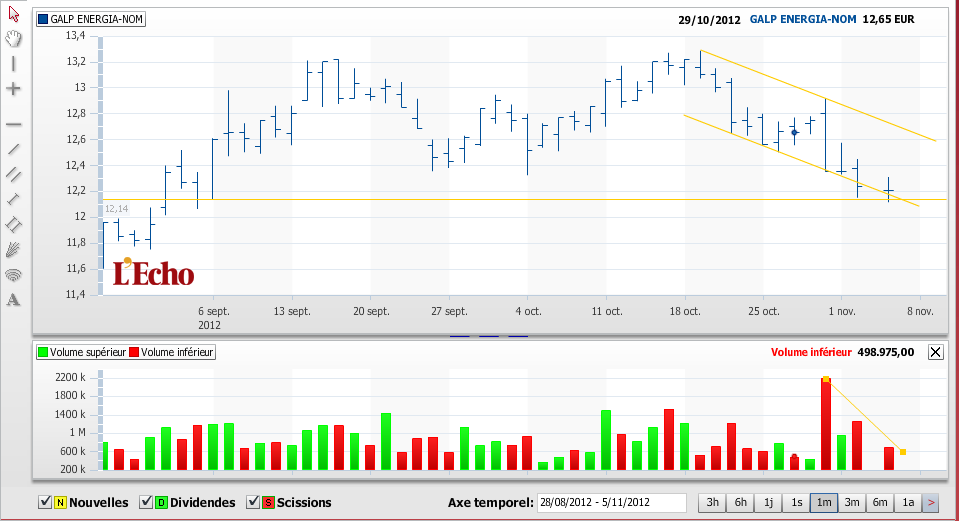Select the 1m time range button
959x521 pixels.
coord(824,503)
